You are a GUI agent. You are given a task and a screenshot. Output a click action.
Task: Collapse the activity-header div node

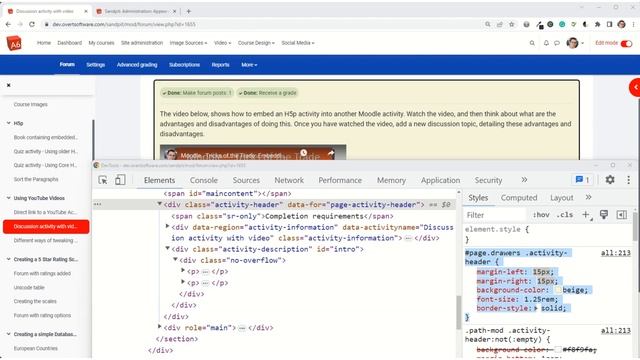[160, 204]
